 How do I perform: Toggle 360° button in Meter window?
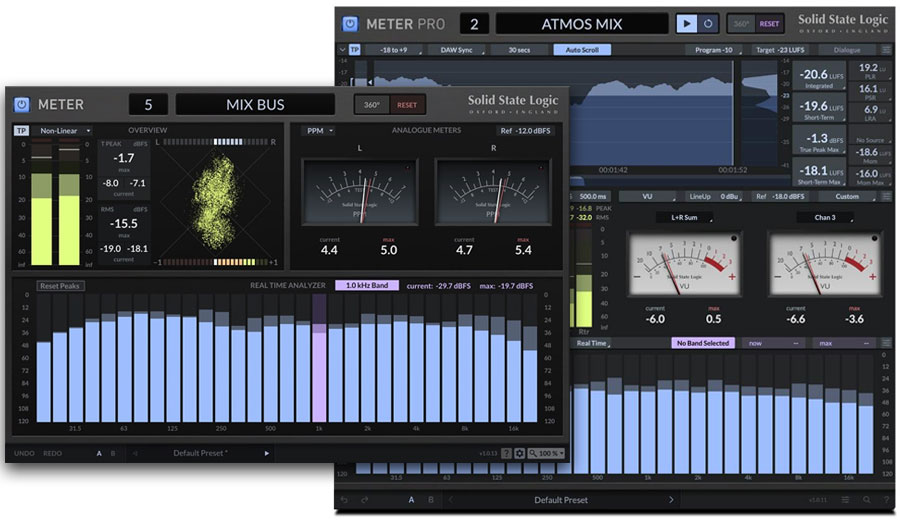point(372,105)
